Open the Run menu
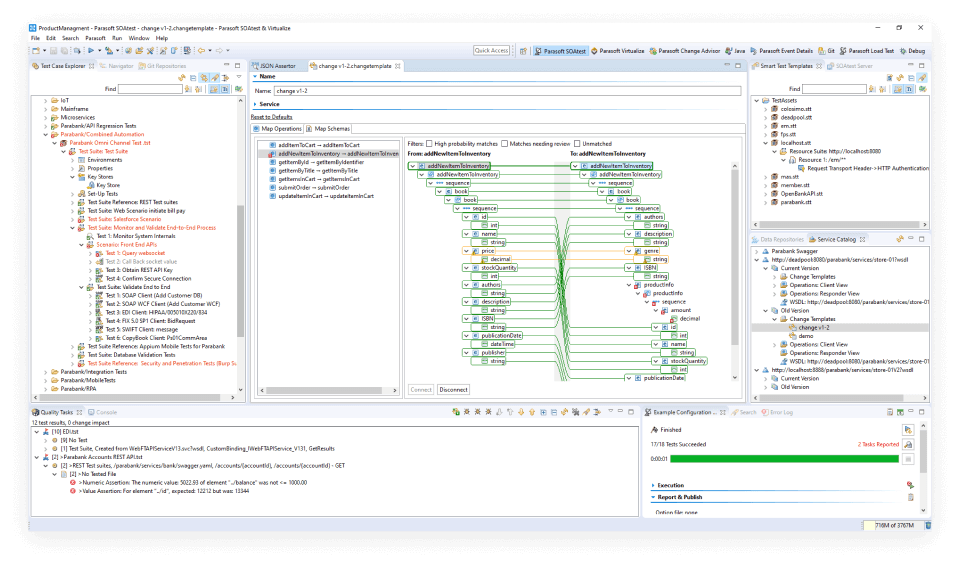Image resolution: width=960 pixels, height=566 pixels. point(117,38)
